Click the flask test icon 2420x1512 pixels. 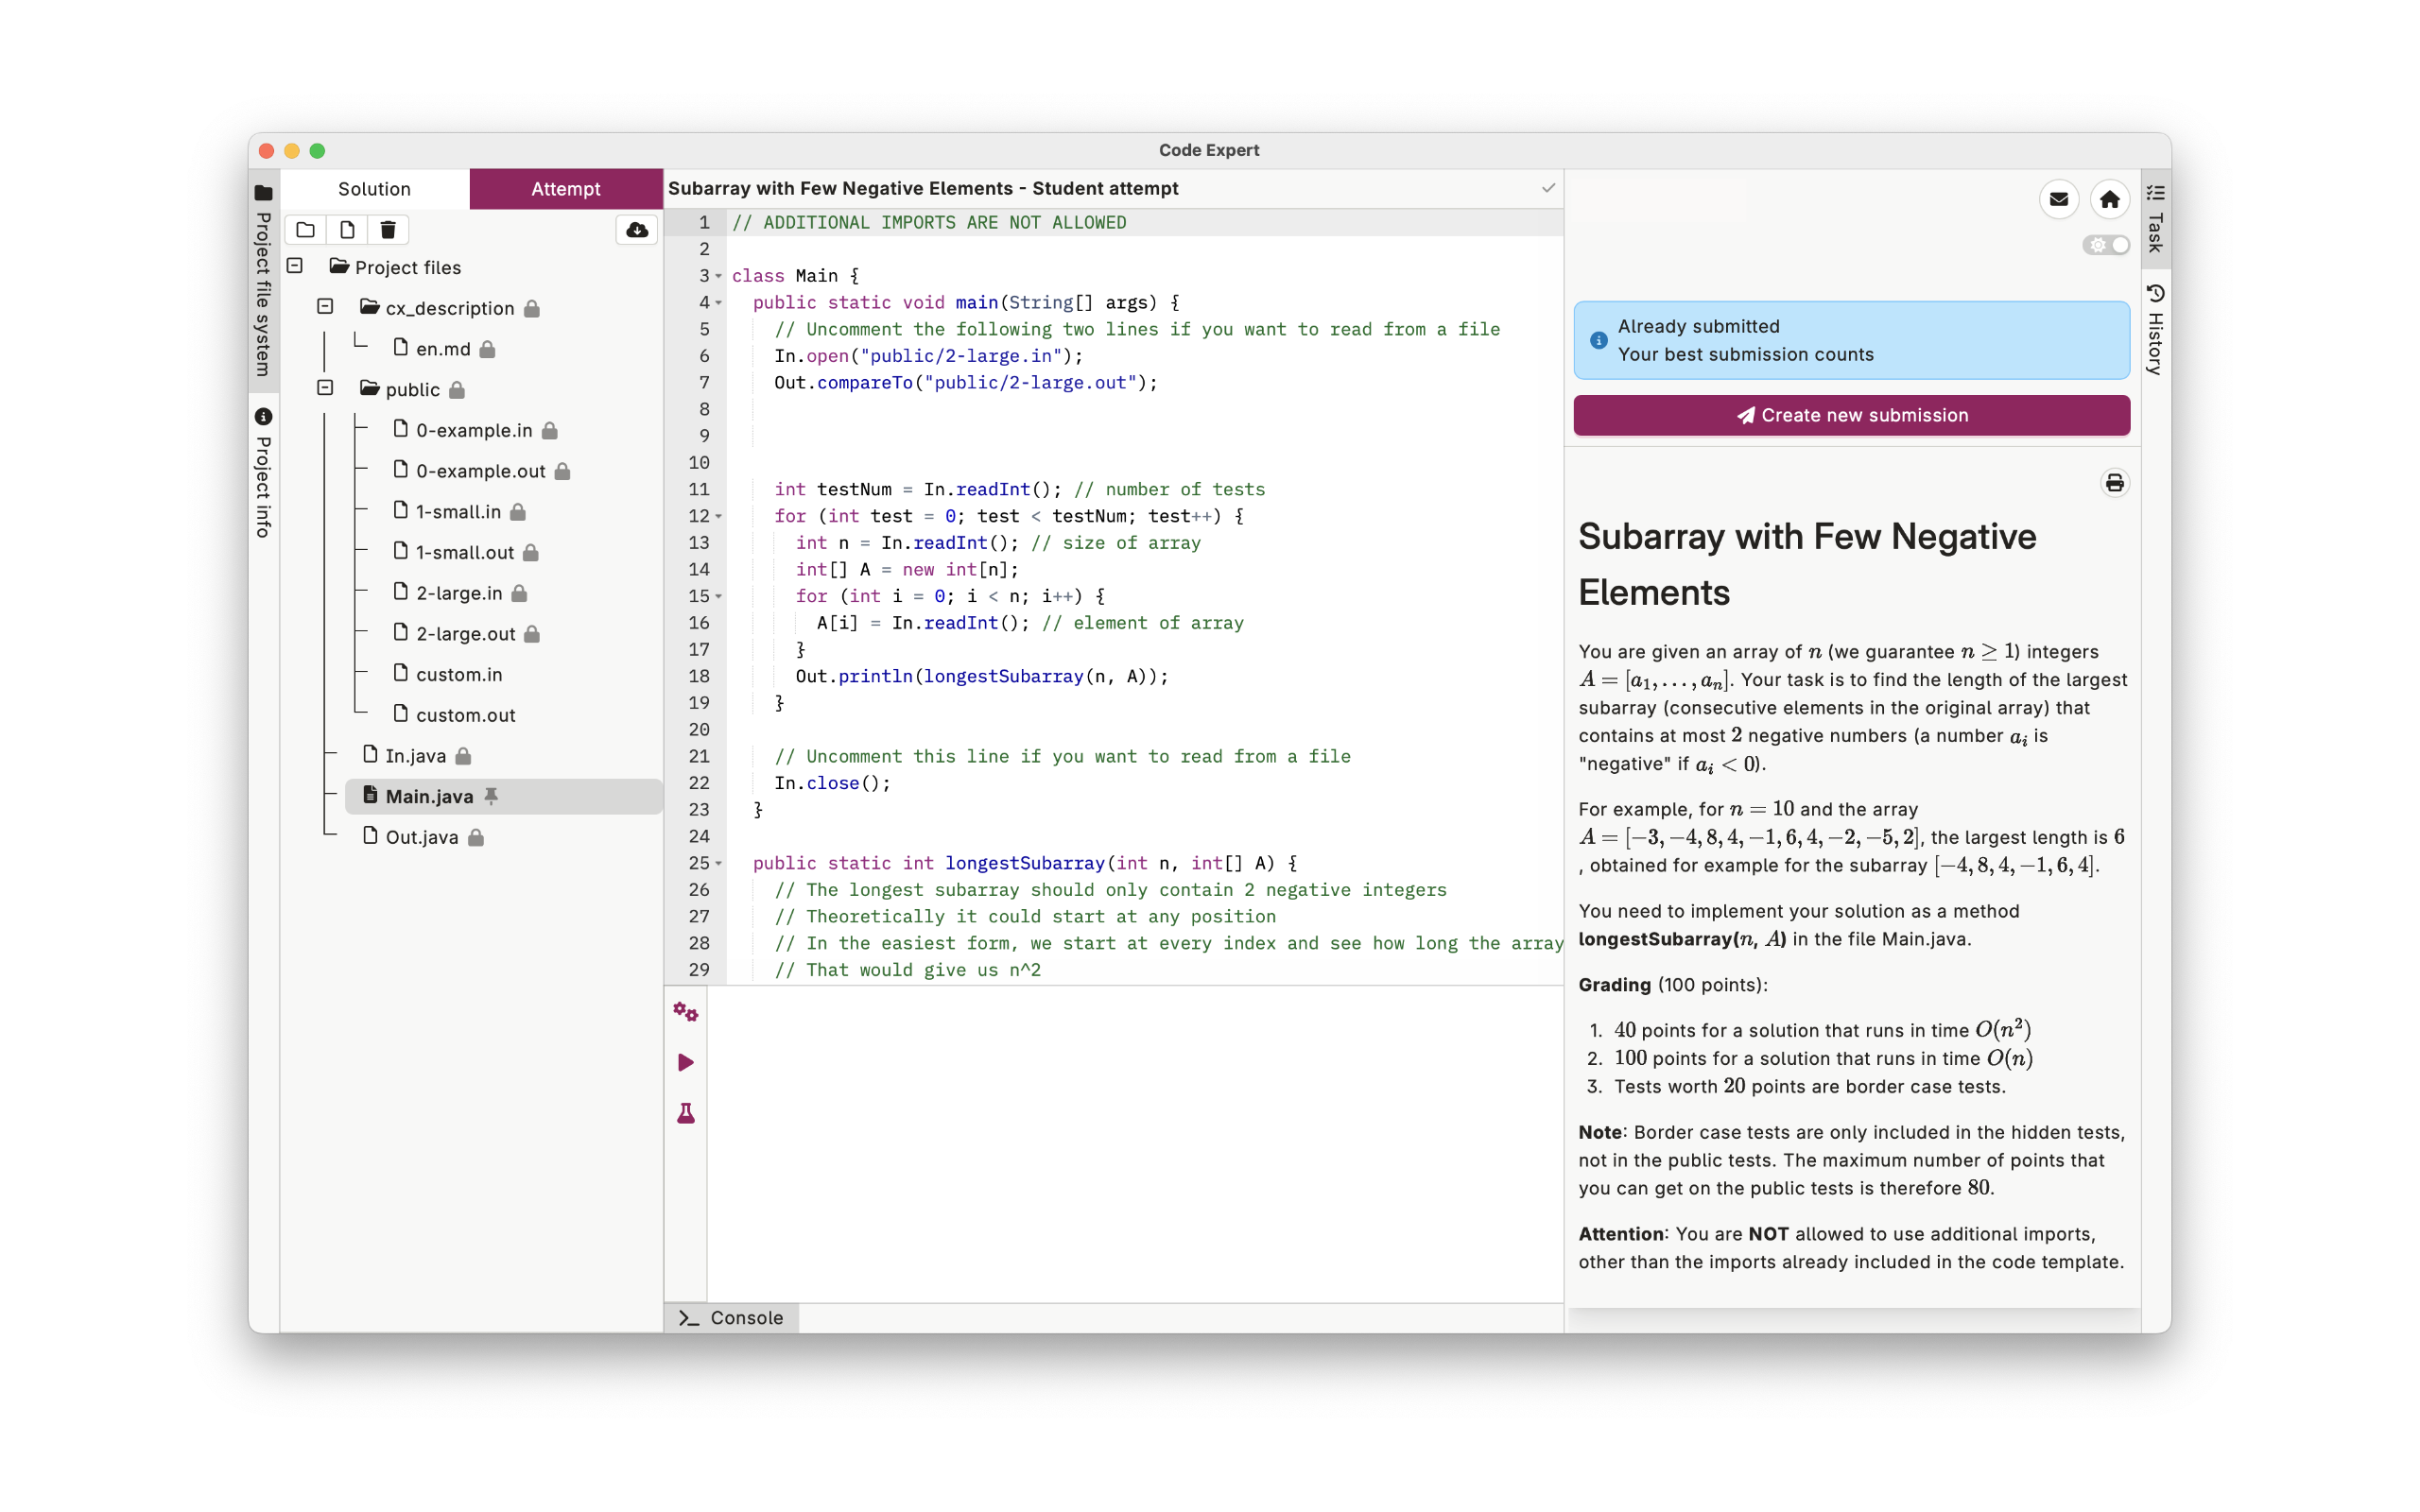(x=685, y=1113)
